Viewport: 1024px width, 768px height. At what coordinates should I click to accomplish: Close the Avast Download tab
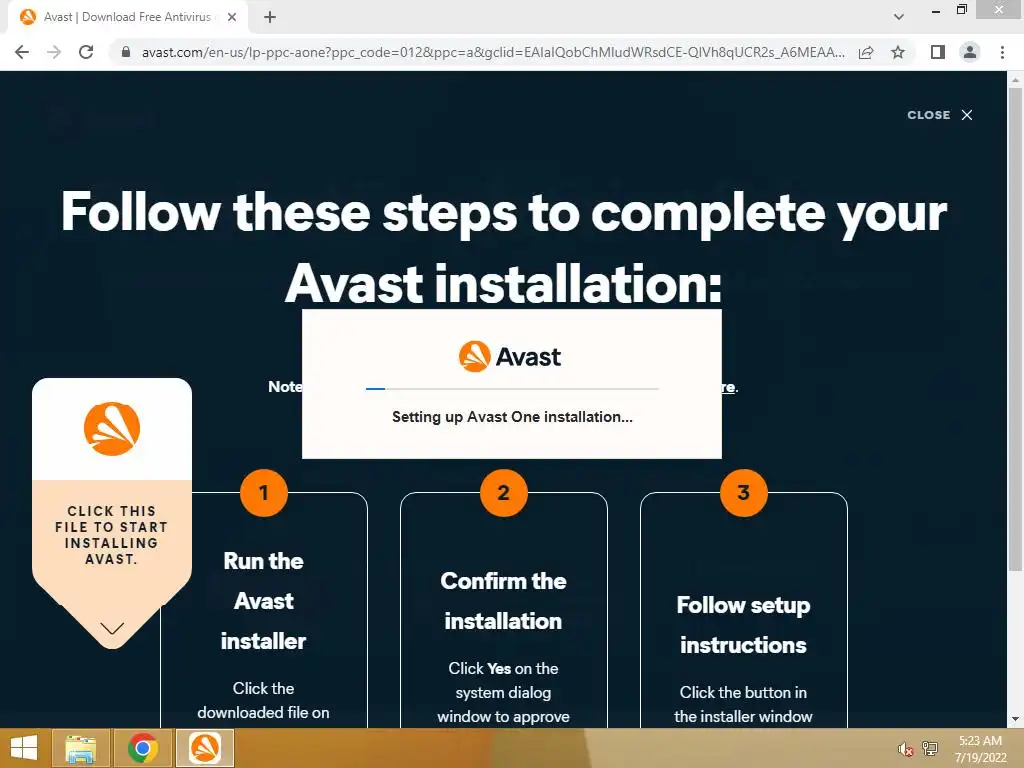pos(232,18)
